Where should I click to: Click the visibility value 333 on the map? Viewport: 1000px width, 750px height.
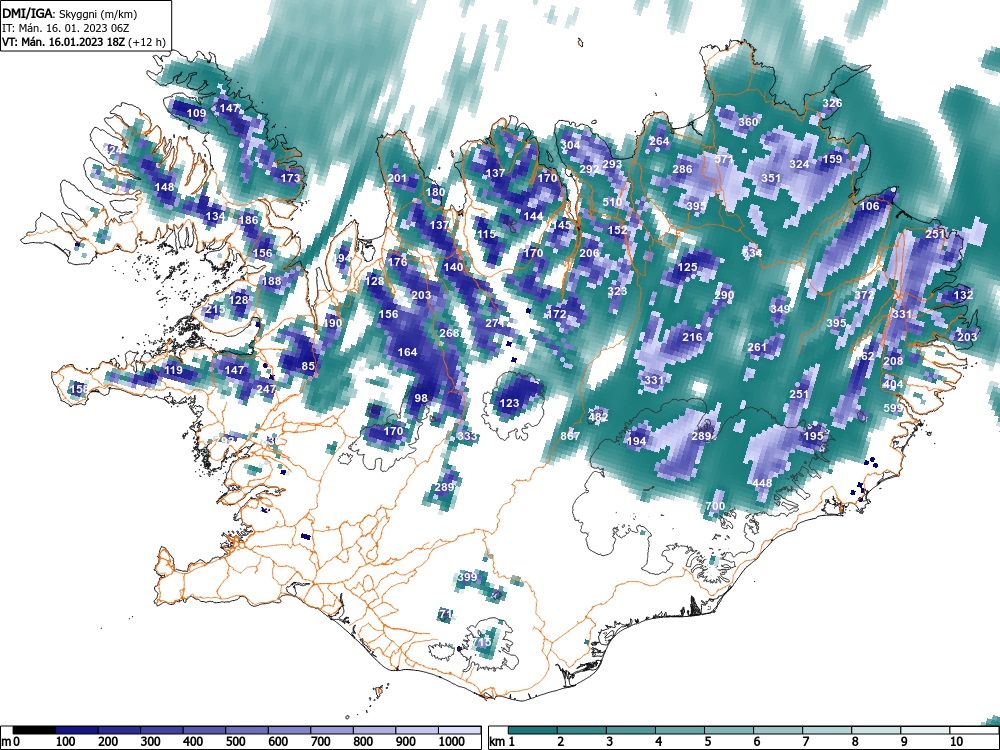(466, 436)
